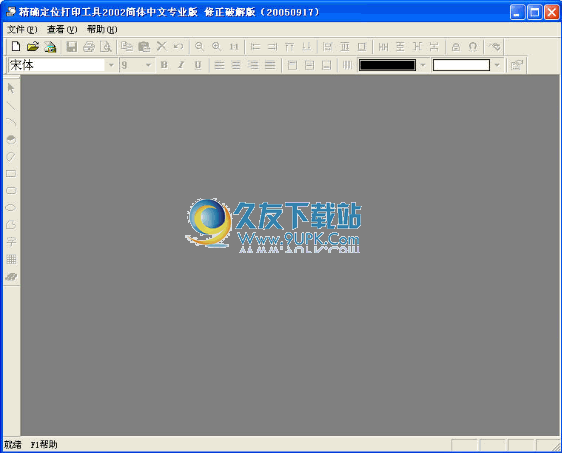Set vertical text alignment to middle
Image resolution: width=562 pixels, height=453 pixels.
pyautogui.click(x=309, y=65)
